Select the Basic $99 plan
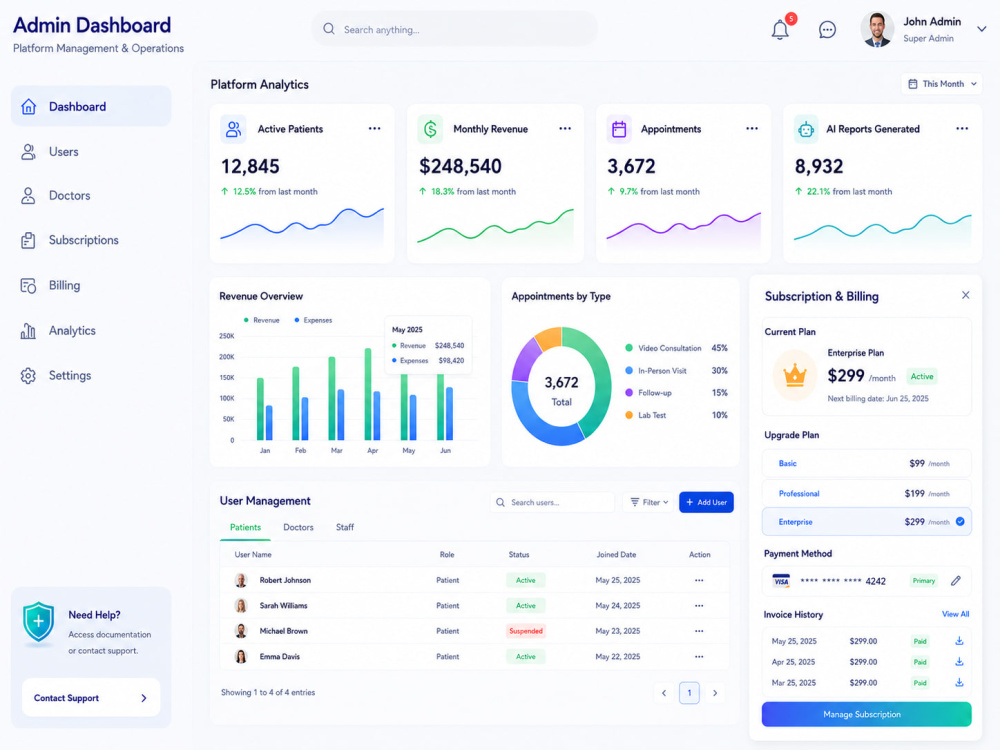The image size is (1000, 750). (x=866, y=464)
